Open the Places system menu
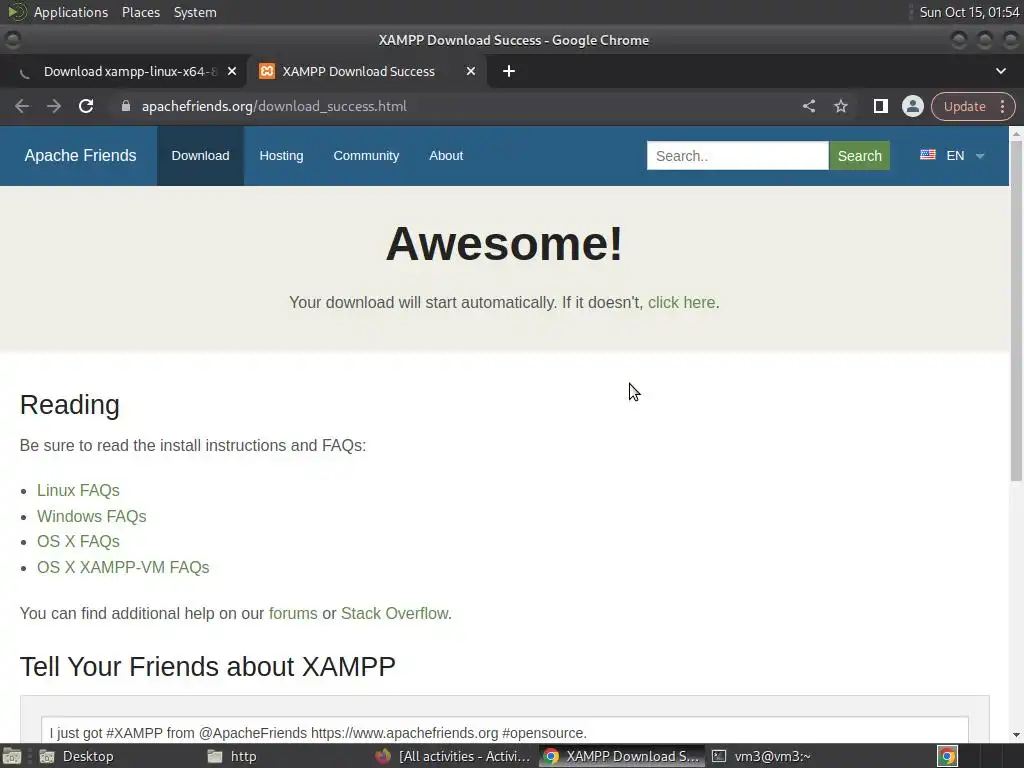This screenshot has height=768, width=1024. point(141,12)
